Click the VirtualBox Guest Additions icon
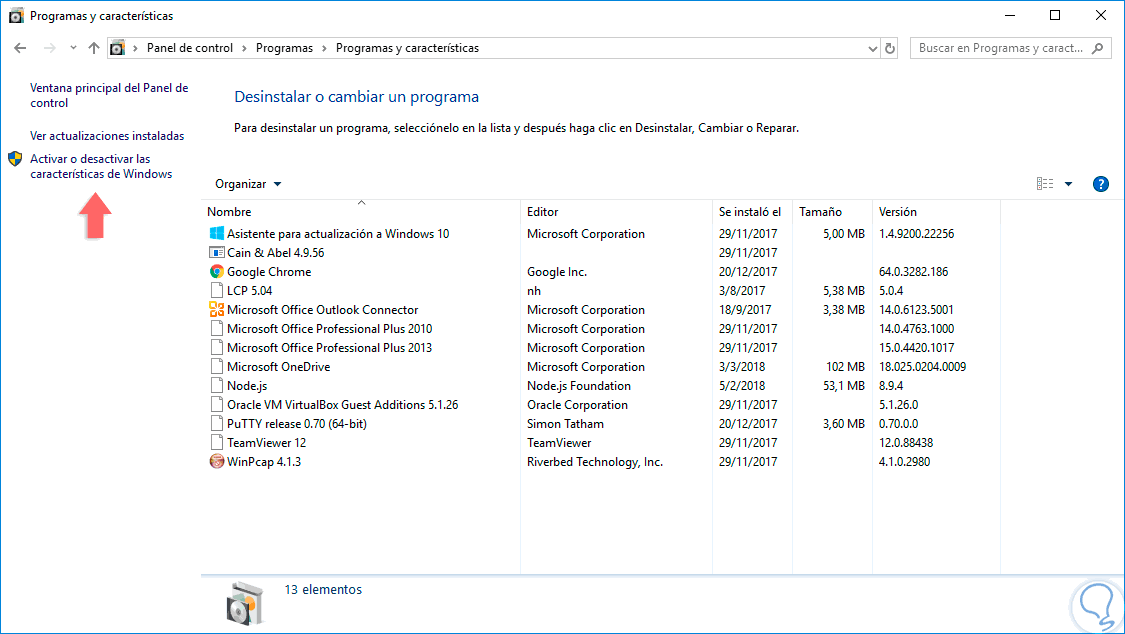 click(x=217, y=404)
